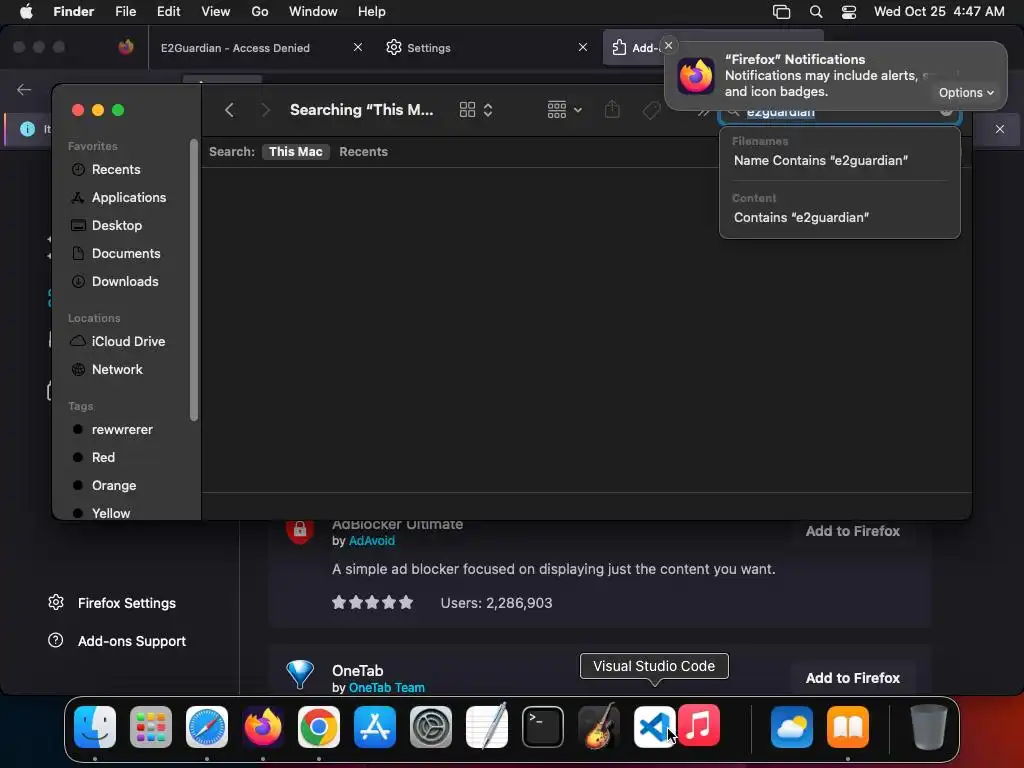Image resolution: width=1024 pixels, height=768 pixels.
Task: Click Add to Firefox for OneTab
Action: click(x=852, y=678)
